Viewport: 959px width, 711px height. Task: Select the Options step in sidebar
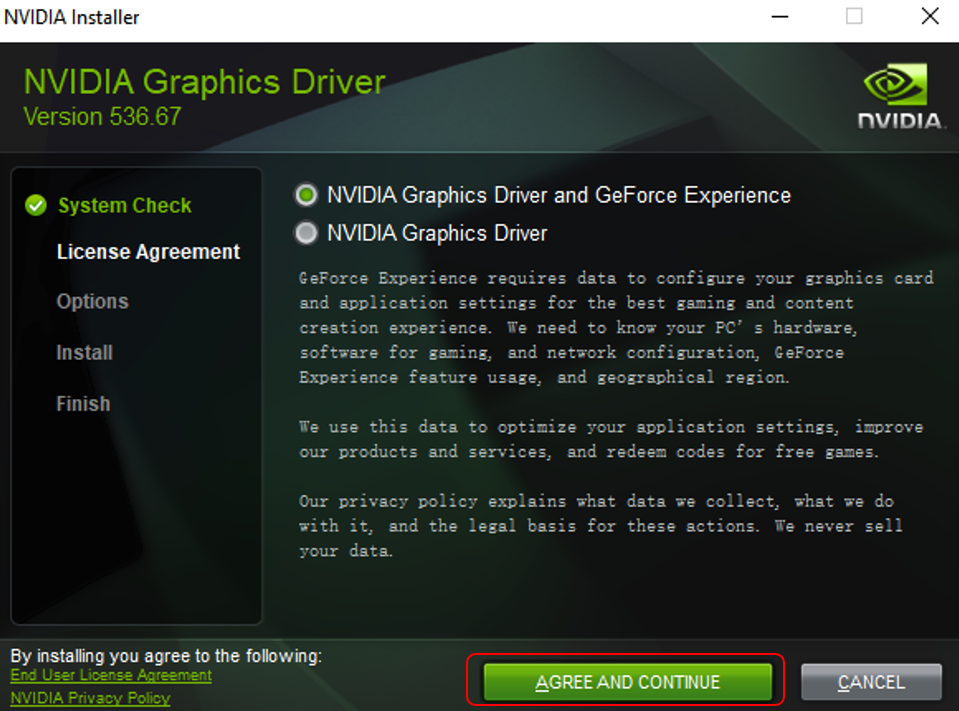93,301
